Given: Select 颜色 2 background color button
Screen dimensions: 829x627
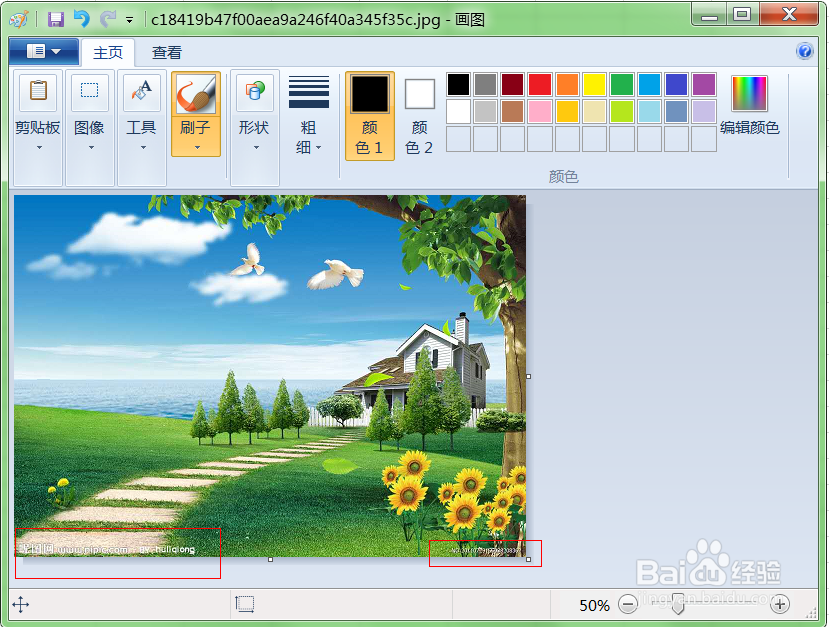Looking at the screenshot, I should [420, 116].
